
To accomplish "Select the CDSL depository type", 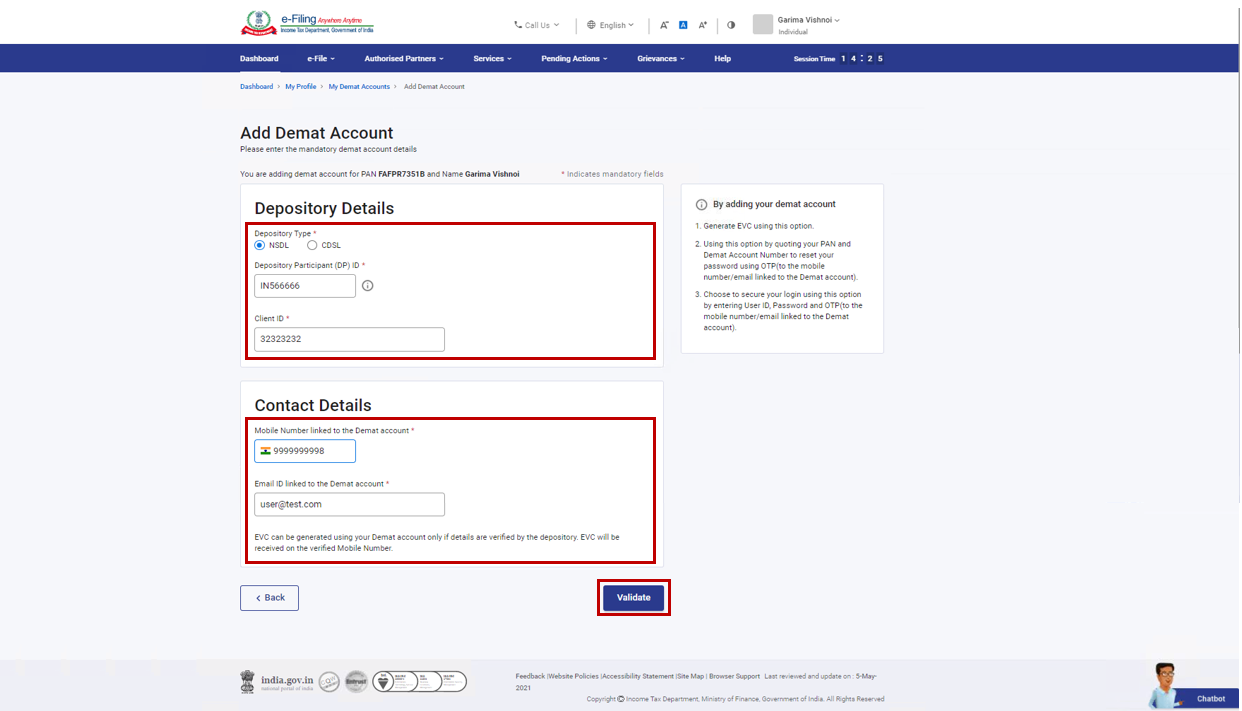I will point(313,245).
